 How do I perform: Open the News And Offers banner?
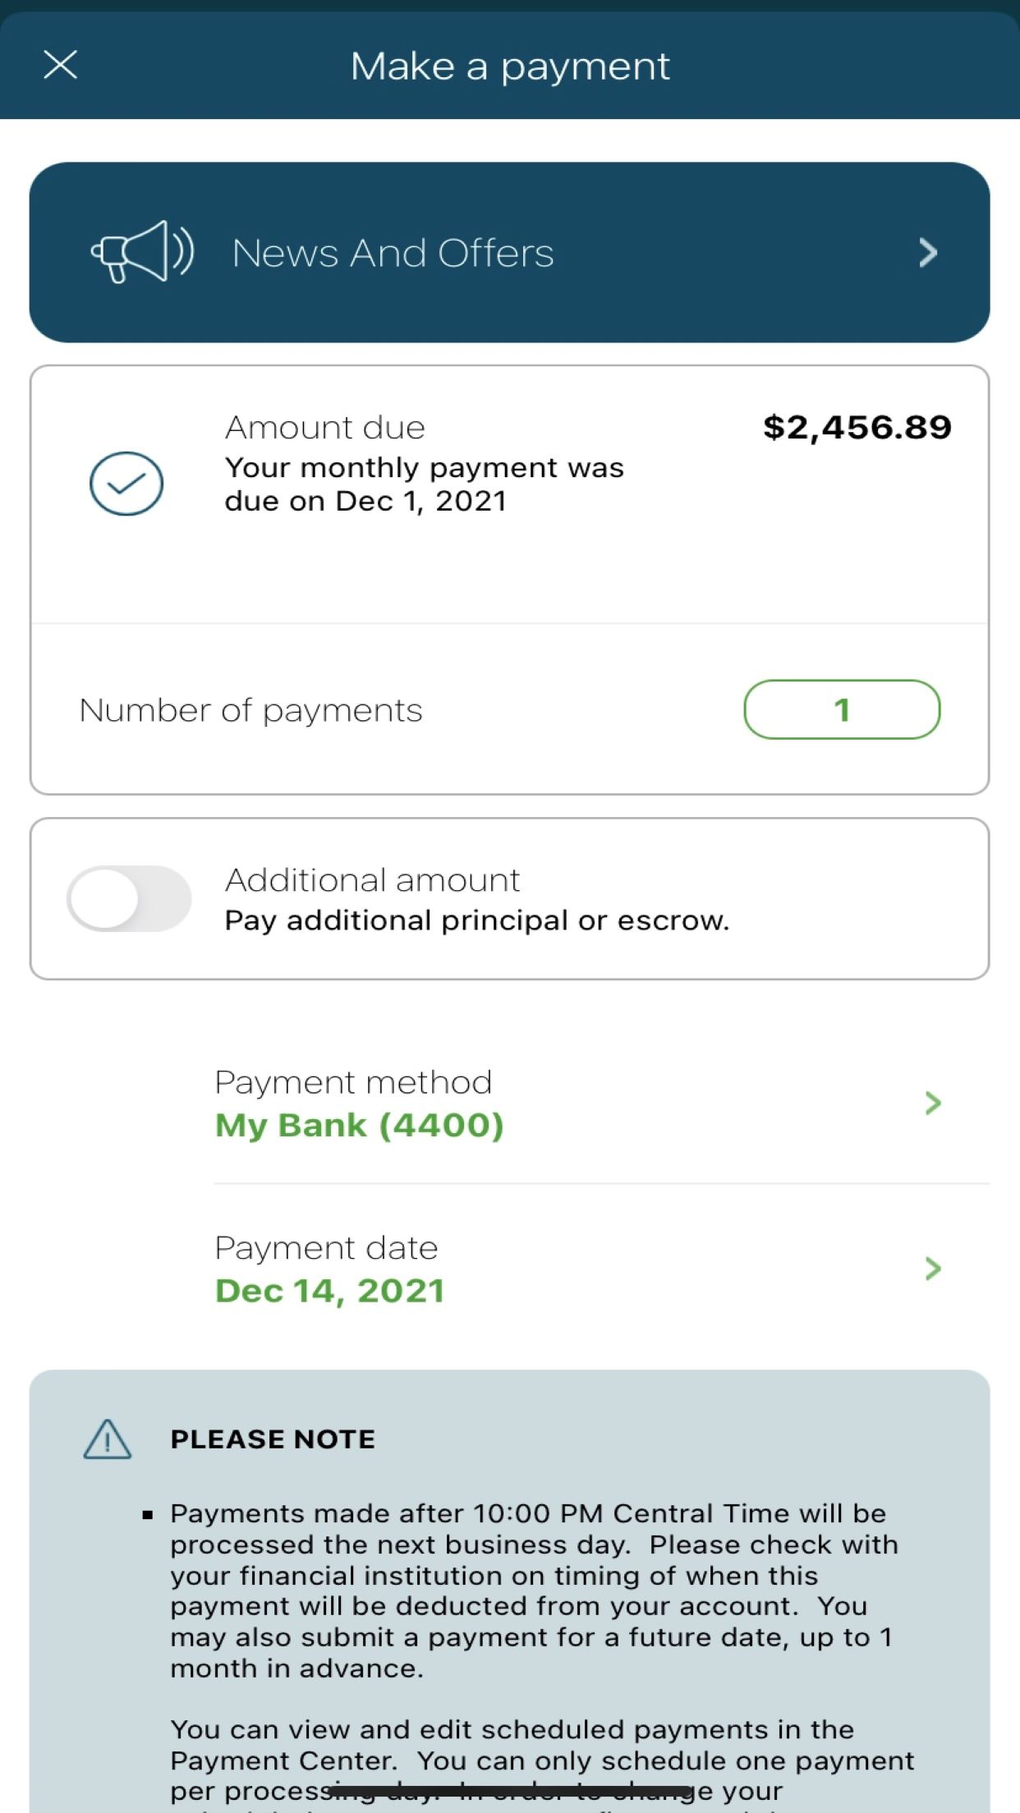click(x=392, y=253)
